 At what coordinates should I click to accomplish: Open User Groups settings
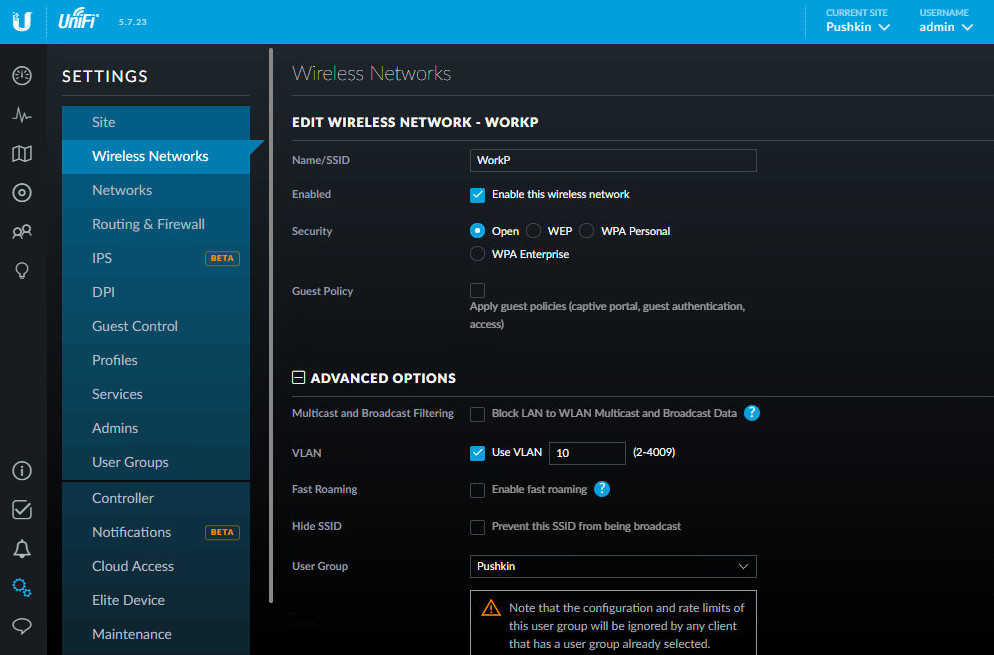coord(156,462)
